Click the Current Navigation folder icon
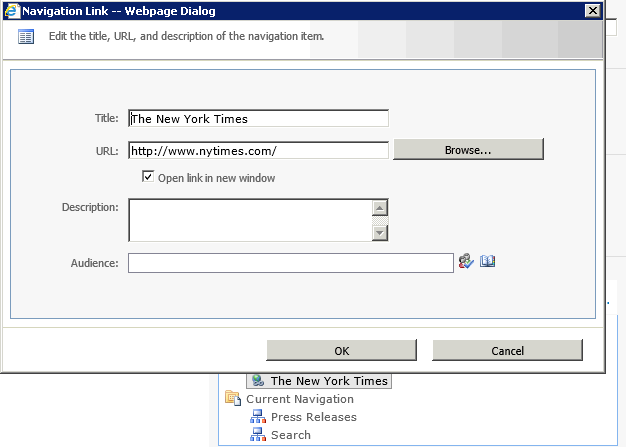 [233, 398]
